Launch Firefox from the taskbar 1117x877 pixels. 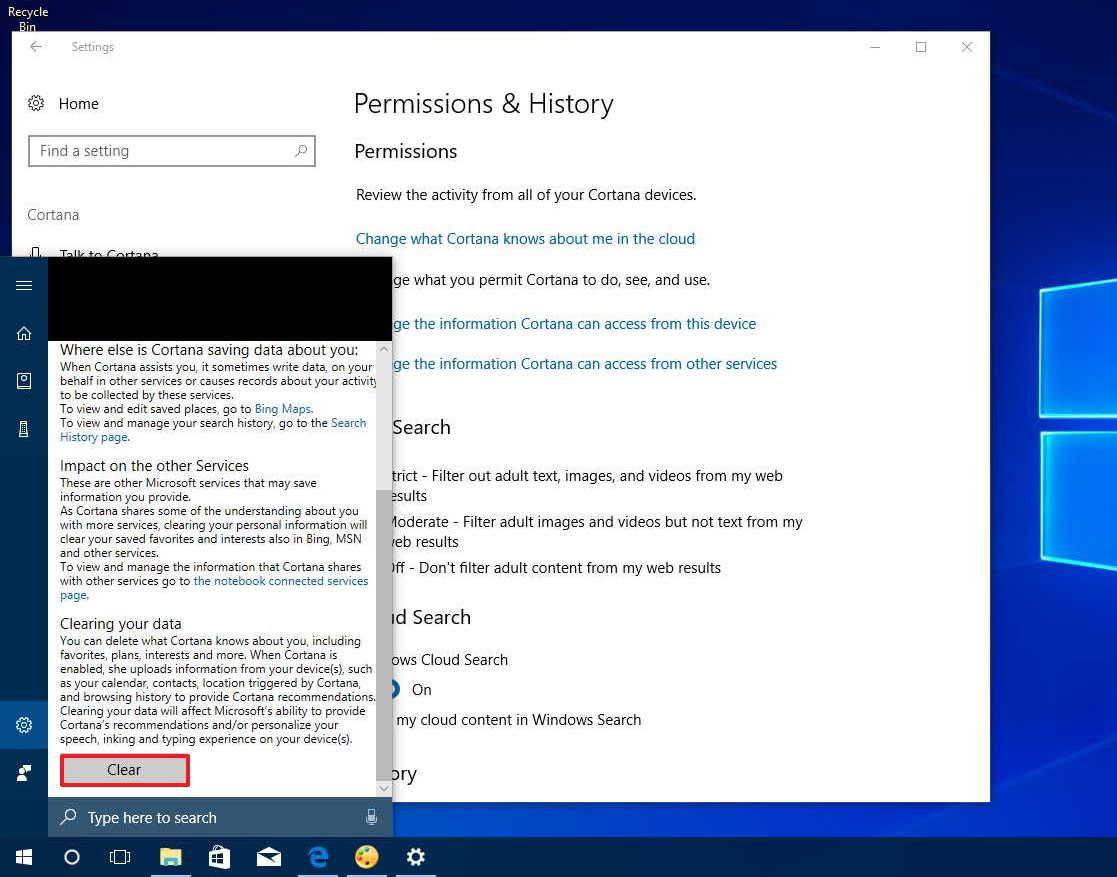pyautogui.click(x=367, y=857)
